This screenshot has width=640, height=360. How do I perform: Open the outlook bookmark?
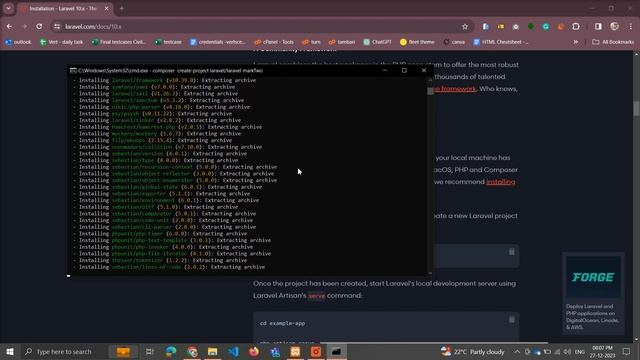pyautogui.click(x=18, y=42)
